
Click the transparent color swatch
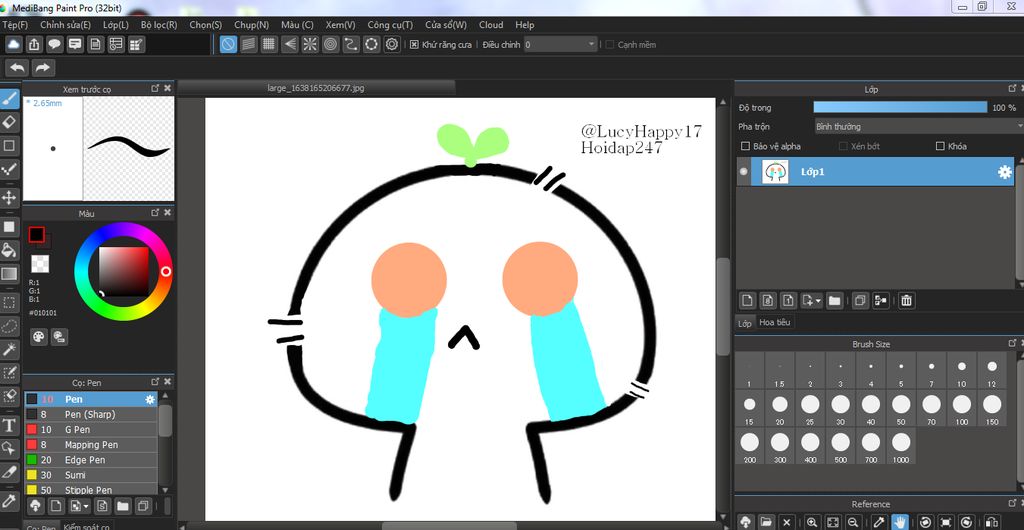tap(40, 264)
